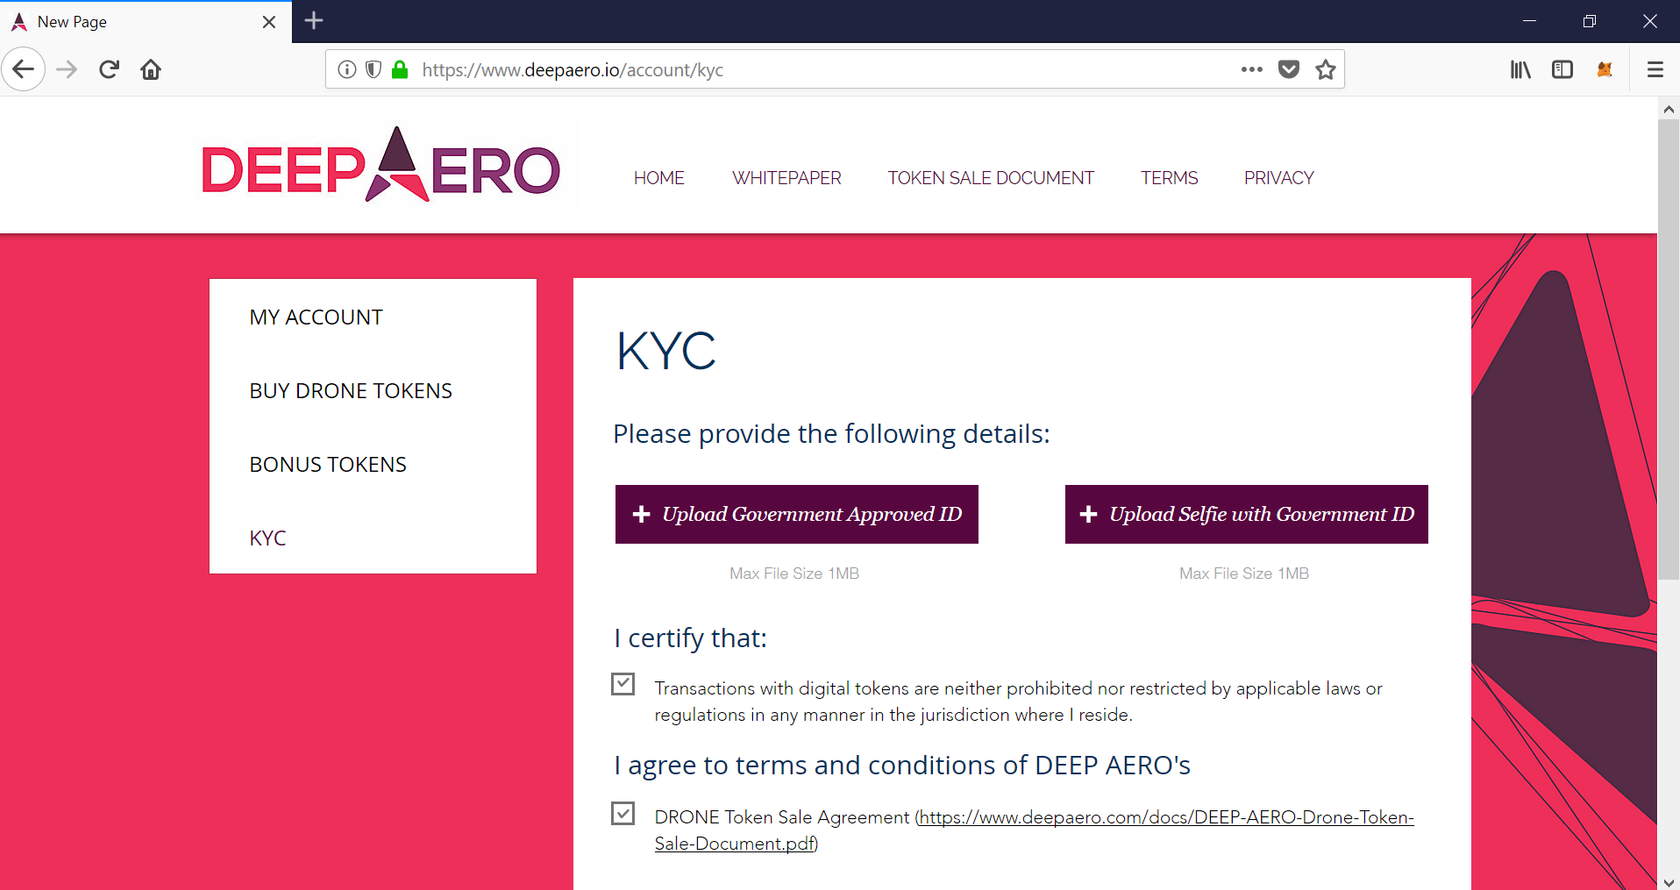Show site information icon in address bar
Viewport: 1680px width, 890px height.
click(346, 70)
